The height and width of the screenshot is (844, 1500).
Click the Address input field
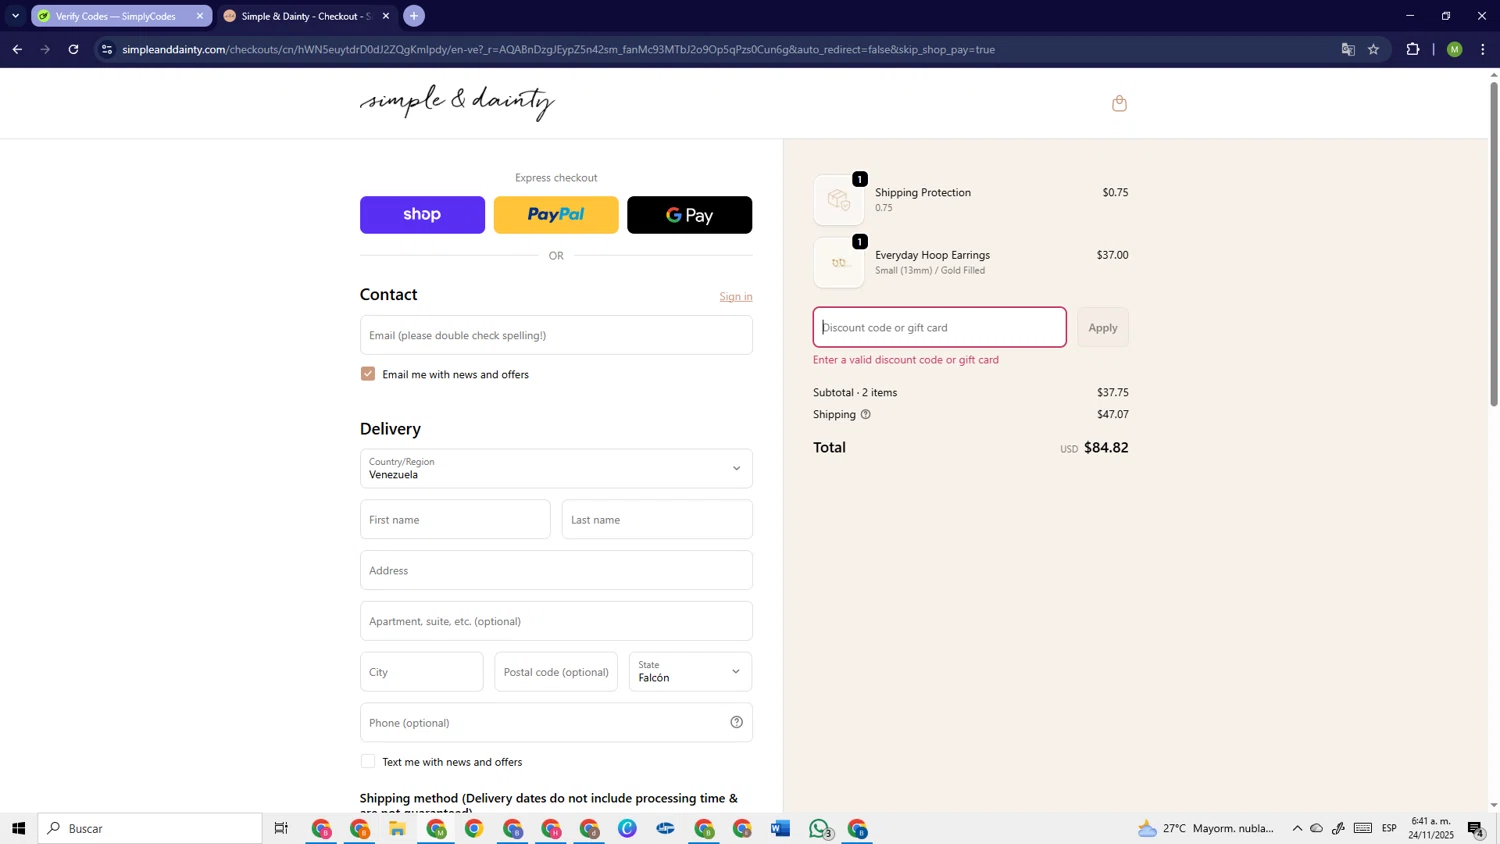tap(556, 570)
